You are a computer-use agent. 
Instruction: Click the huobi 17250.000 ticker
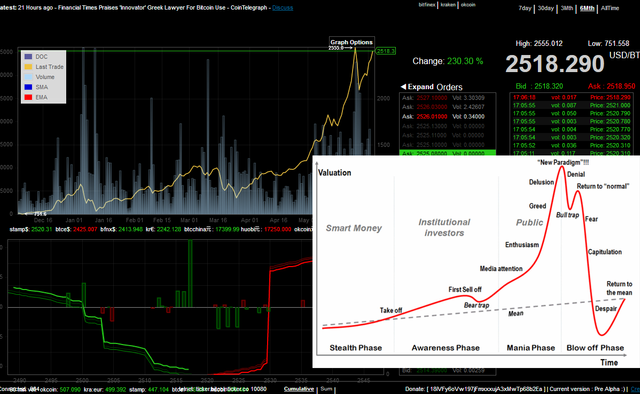pyautogui.click(x=266, y=229)
